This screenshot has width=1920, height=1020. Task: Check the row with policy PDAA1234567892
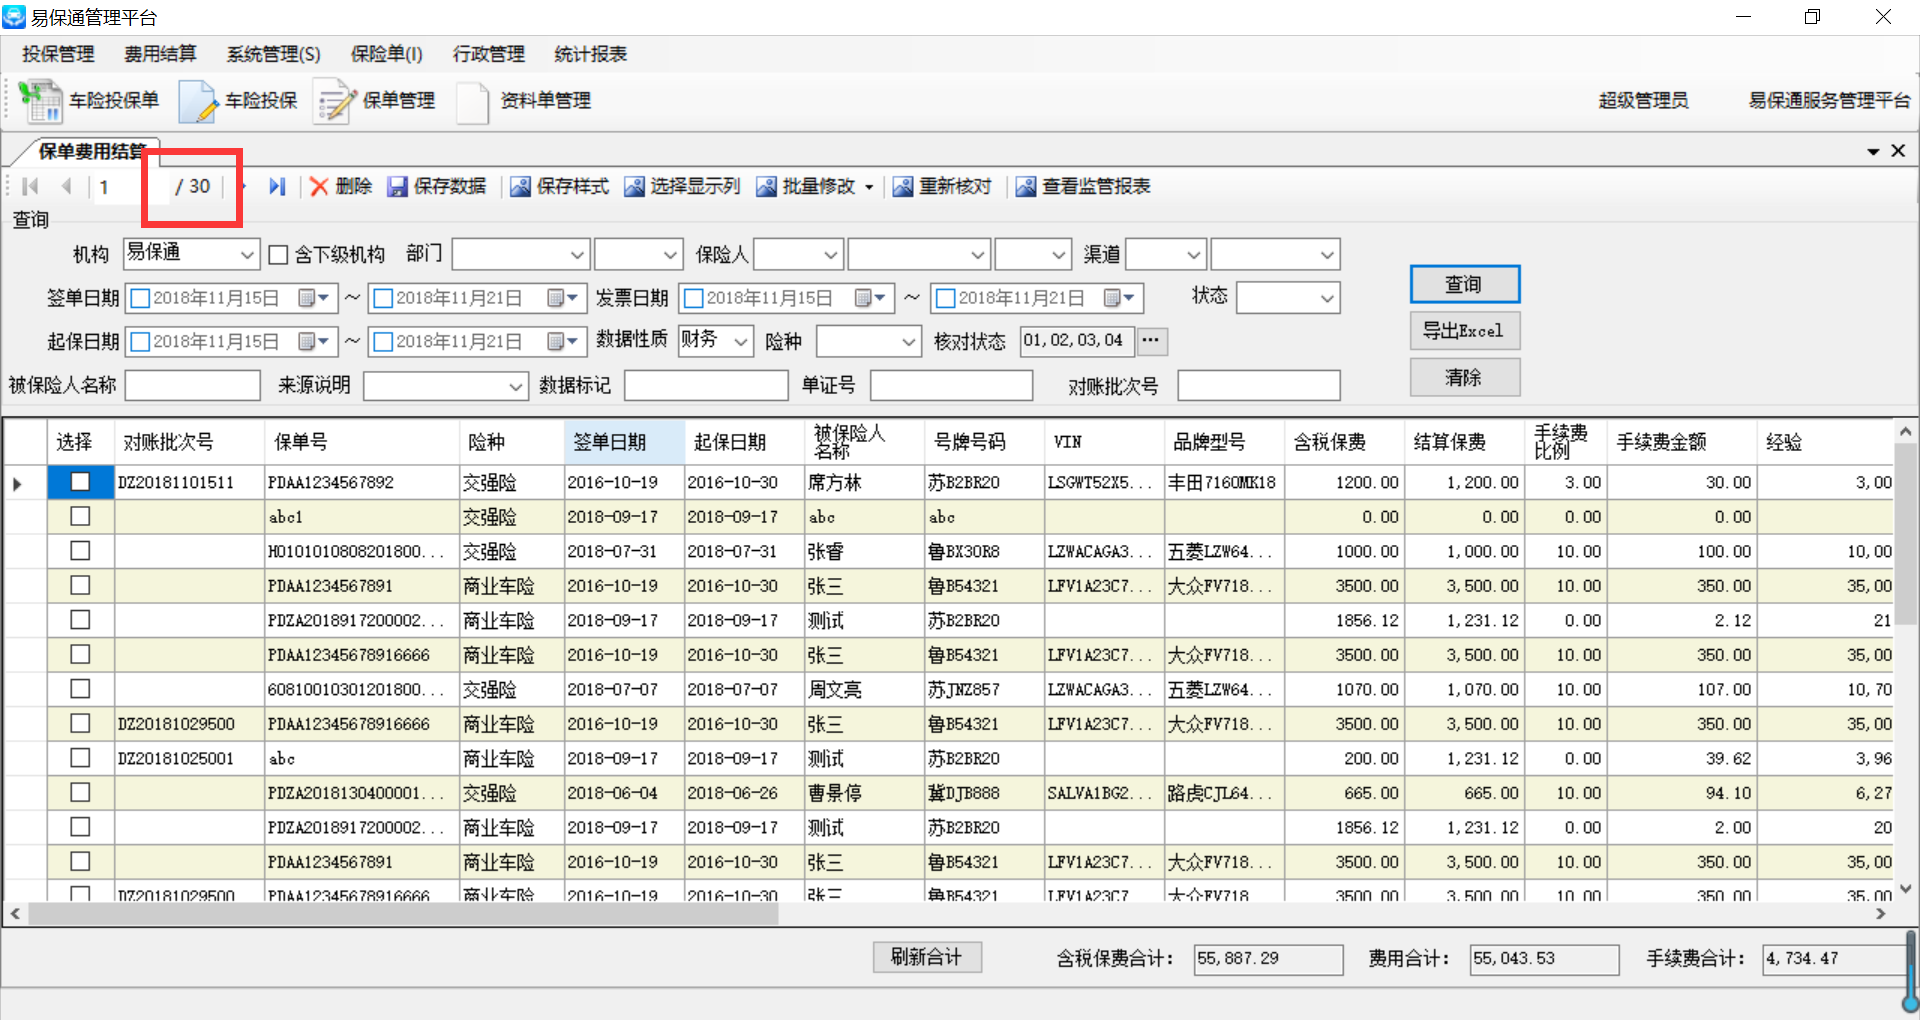pos(80,482)
